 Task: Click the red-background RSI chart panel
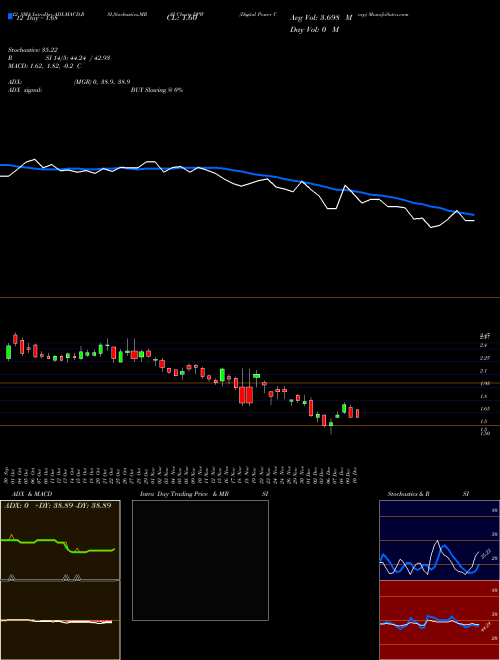tap(439, 620)
